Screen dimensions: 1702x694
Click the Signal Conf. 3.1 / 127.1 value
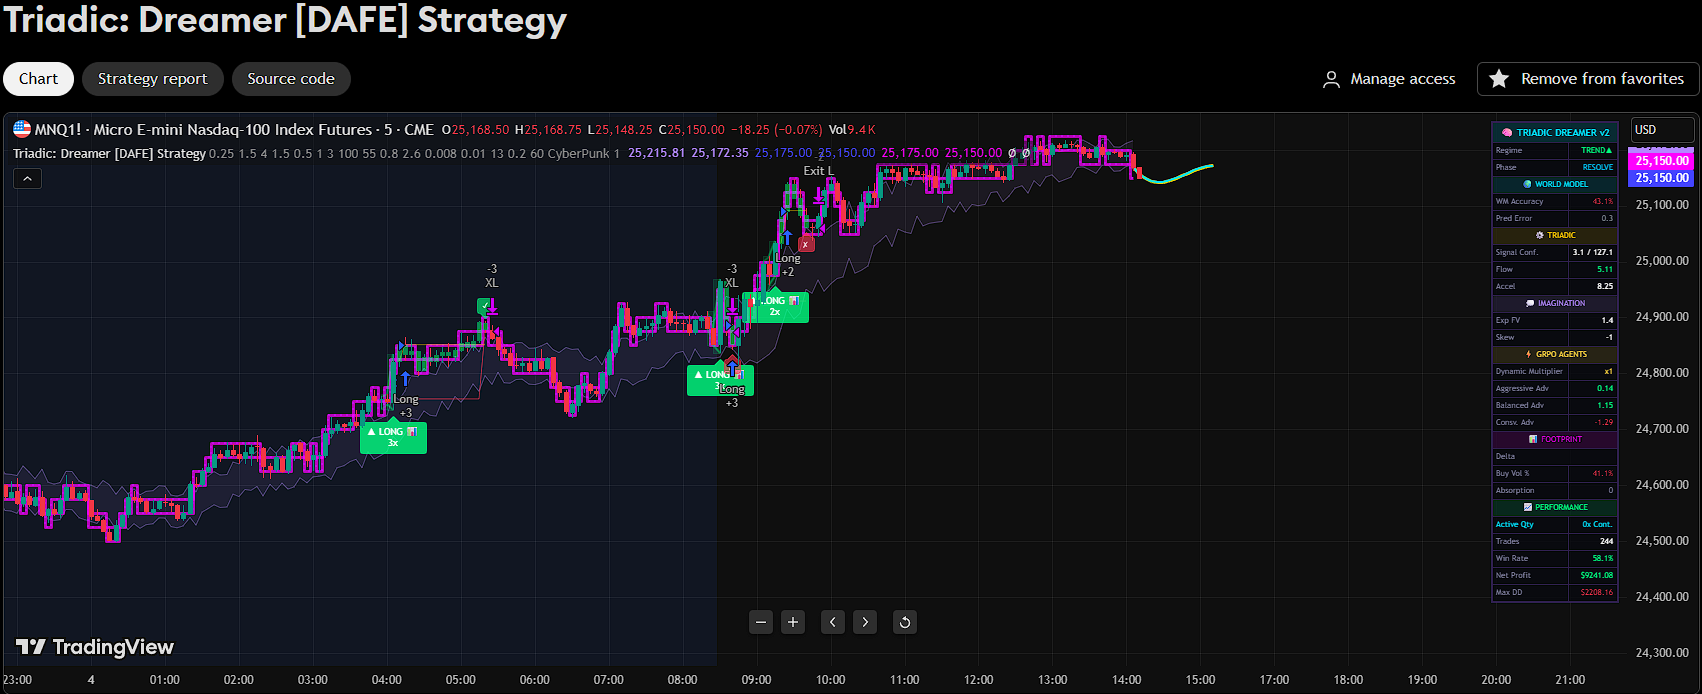coord(1592,252)
